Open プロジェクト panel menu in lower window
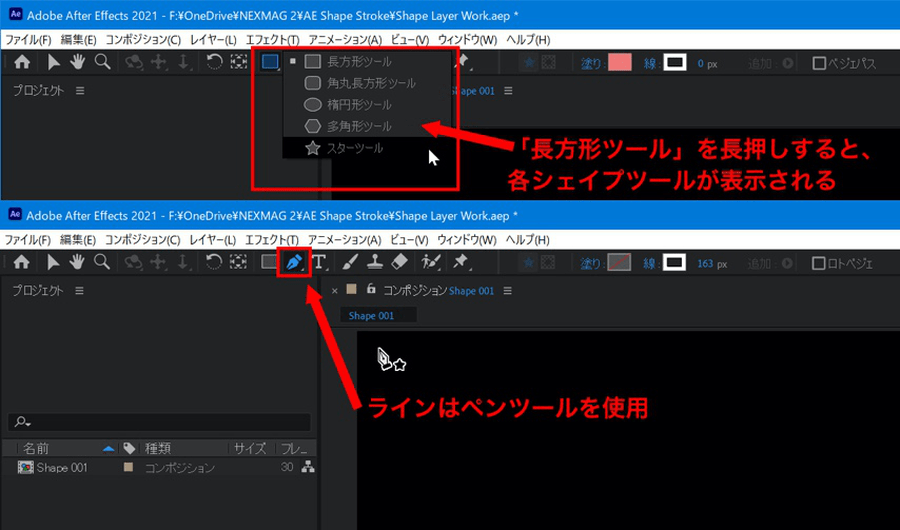The image size is (900, 530). coord(79,291)
